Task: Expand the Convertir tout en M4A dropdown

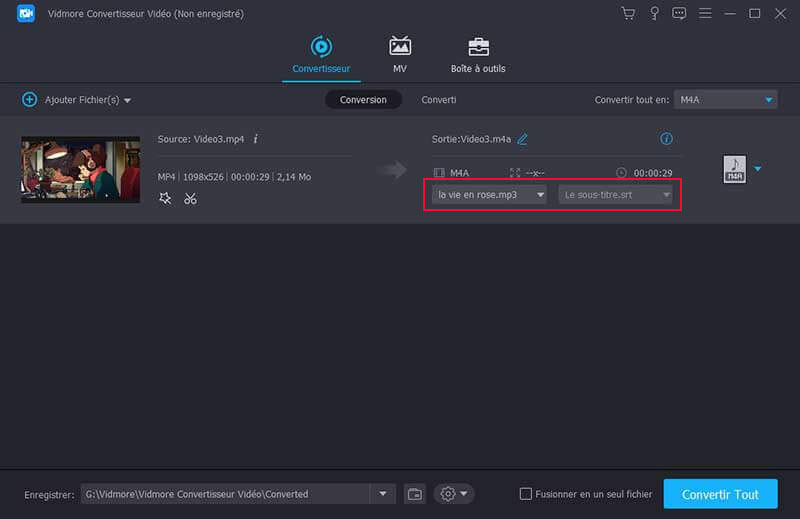Action: coord(725,100)
